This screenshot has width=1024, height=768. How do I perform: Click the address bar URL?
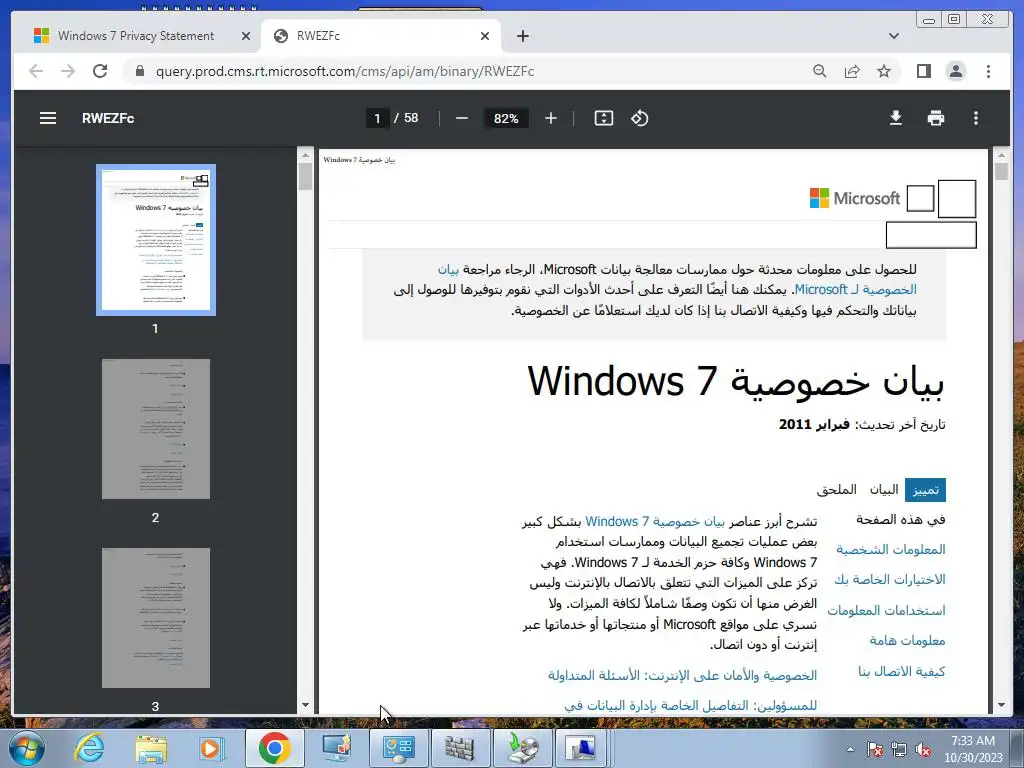tap(345, 71)
